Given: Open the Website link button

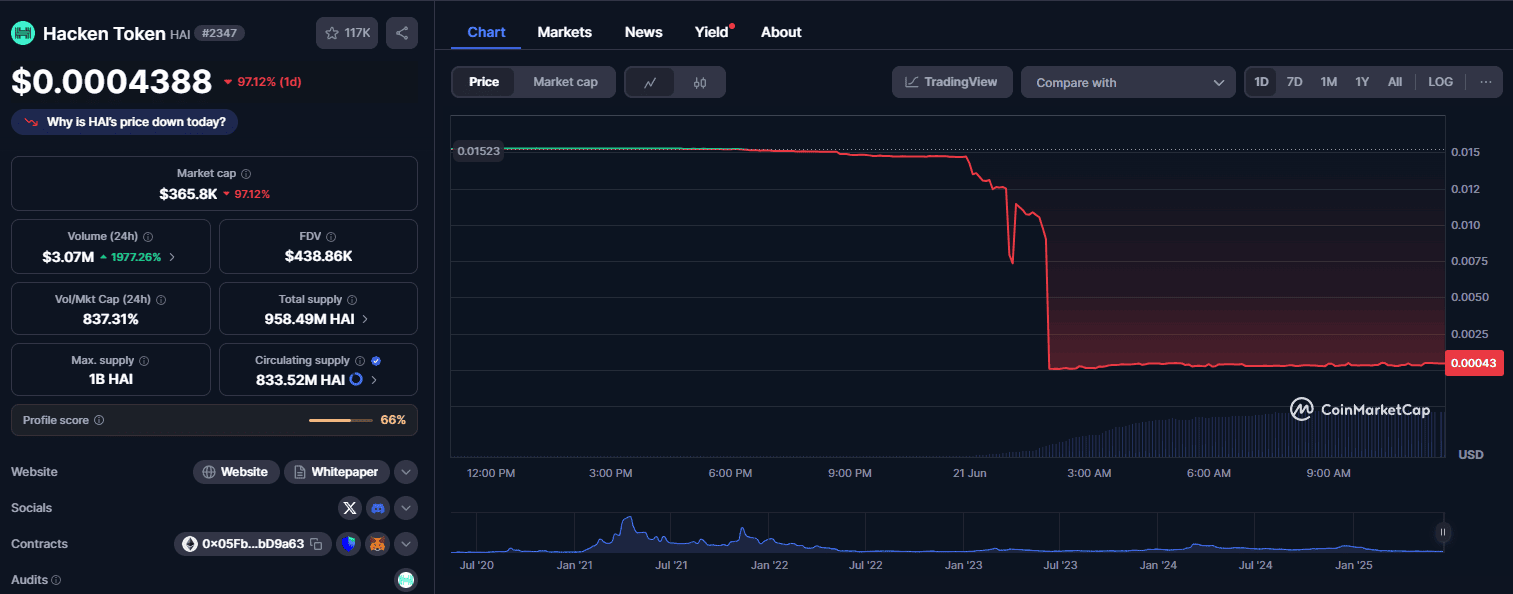Looking at the screenshot, I should coord(236,472).
